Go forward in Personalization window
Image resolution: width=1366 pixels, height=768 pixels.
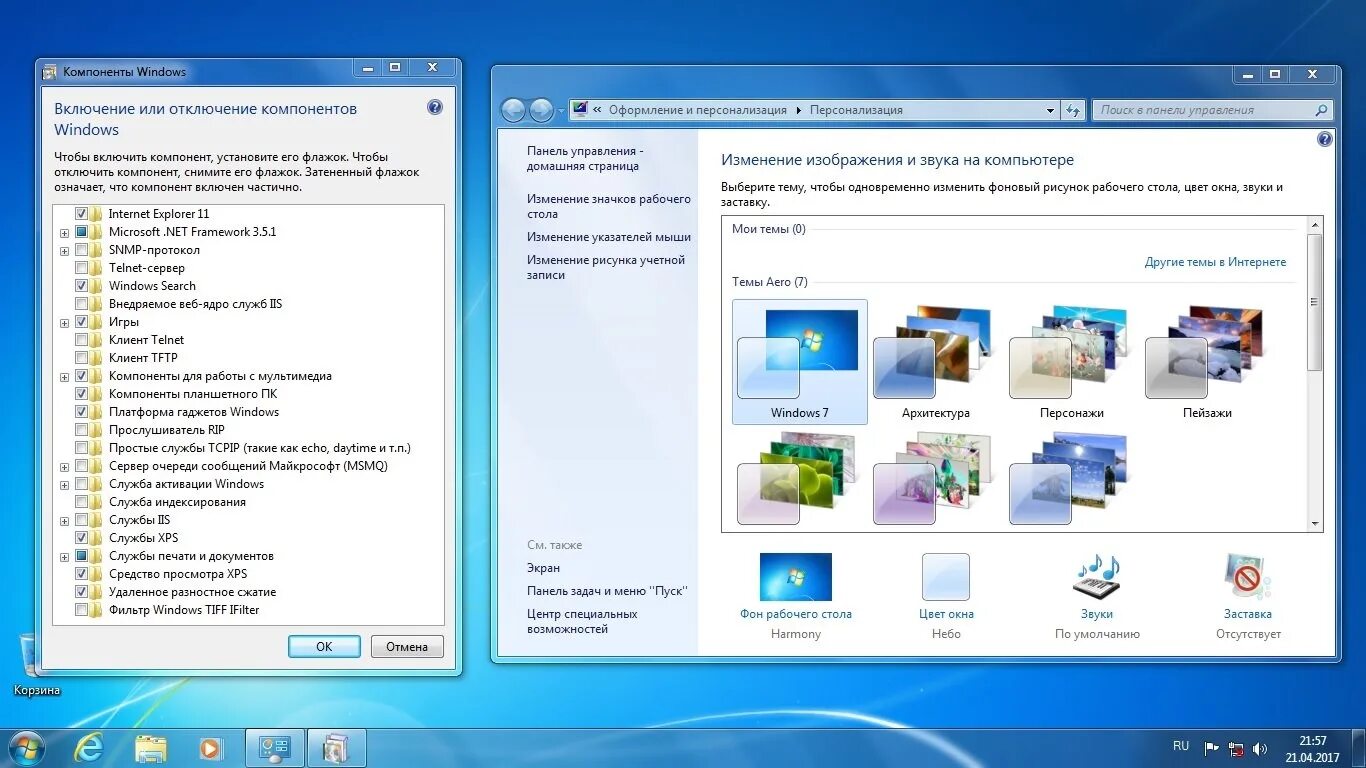(541, 110)
